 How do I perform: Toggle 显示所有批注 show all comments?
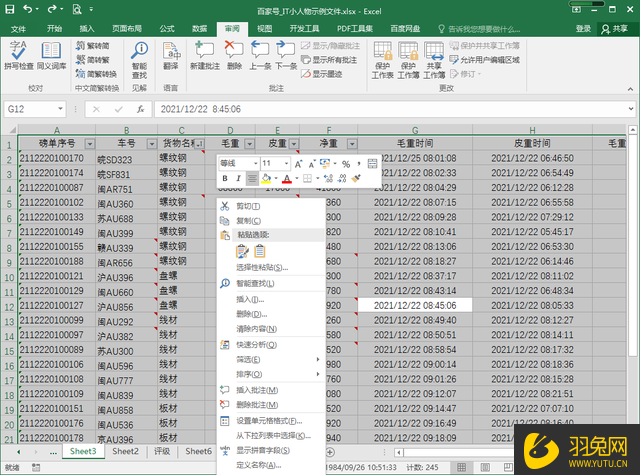pyautogui.click(x=329, y=60)
